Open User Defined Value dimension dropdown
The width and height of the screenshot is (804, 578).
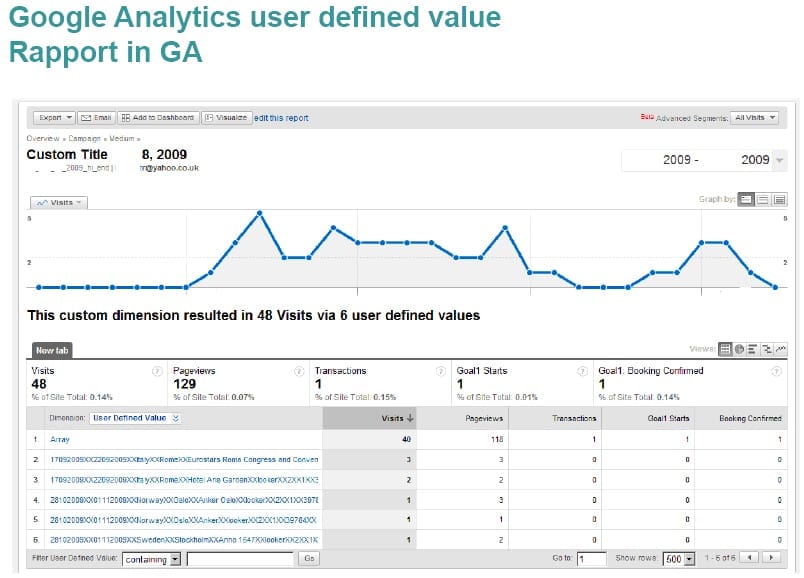(x=135, y=418)
